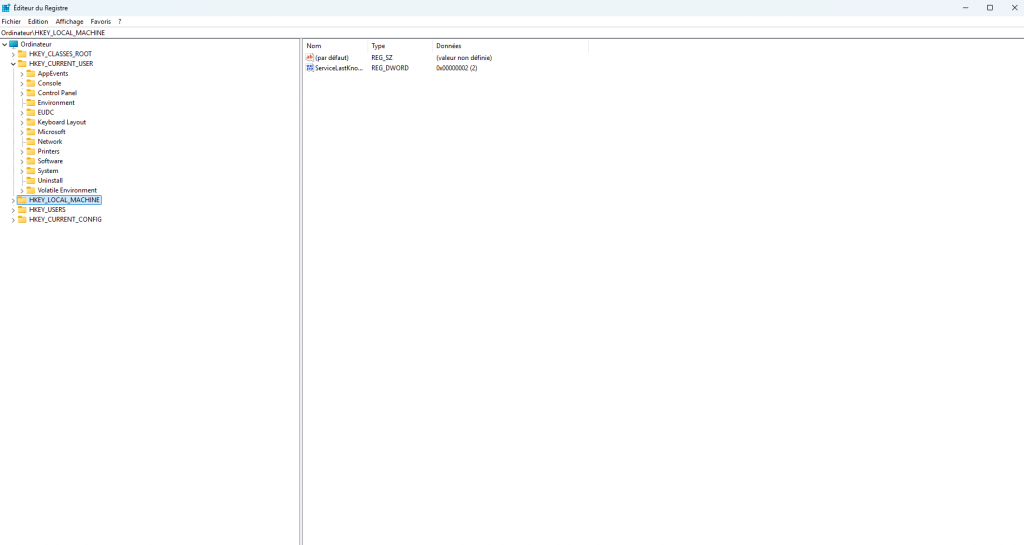Open the Favoris menu
1024x545 pixels.
click(x=101, y=21)
